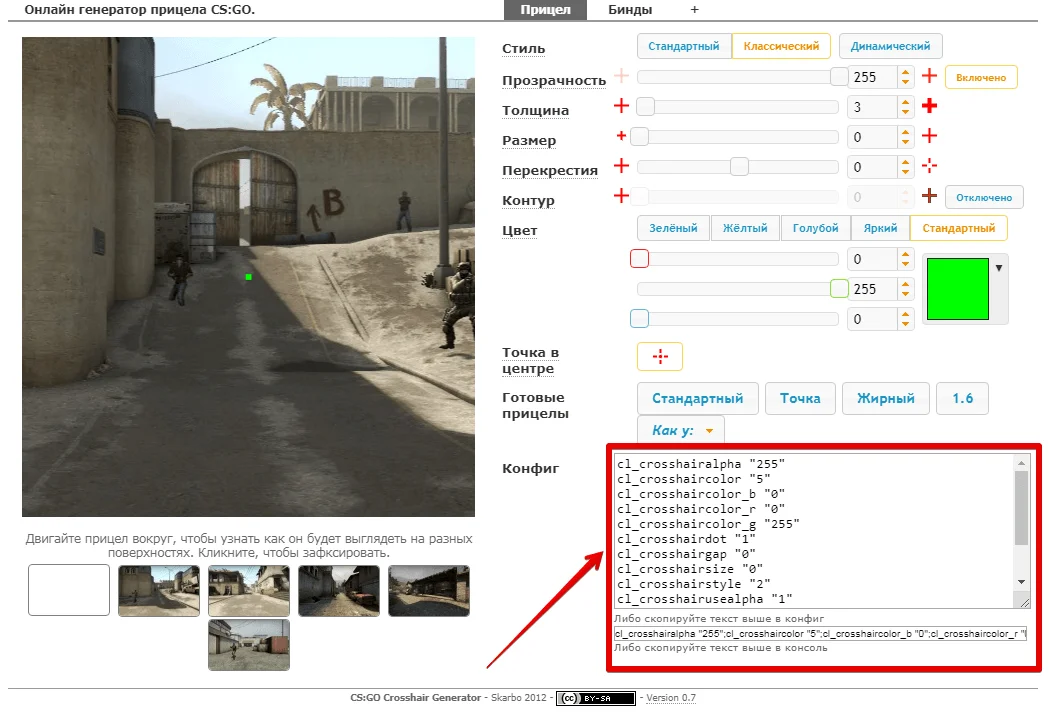This screenshot has width=1050, height=715.
Task: Select the Динамический crosshair style
Action: [890, 46]
